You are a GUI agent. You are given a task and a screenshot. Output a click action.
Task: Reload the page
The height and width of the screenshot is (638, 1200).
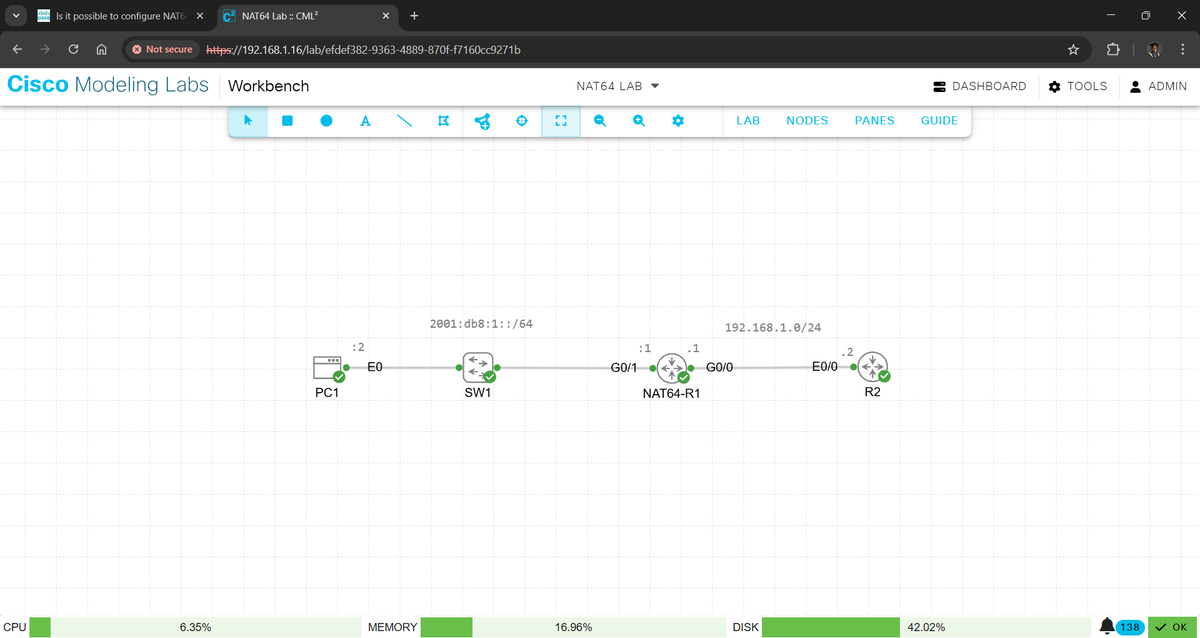pos(73,49)
